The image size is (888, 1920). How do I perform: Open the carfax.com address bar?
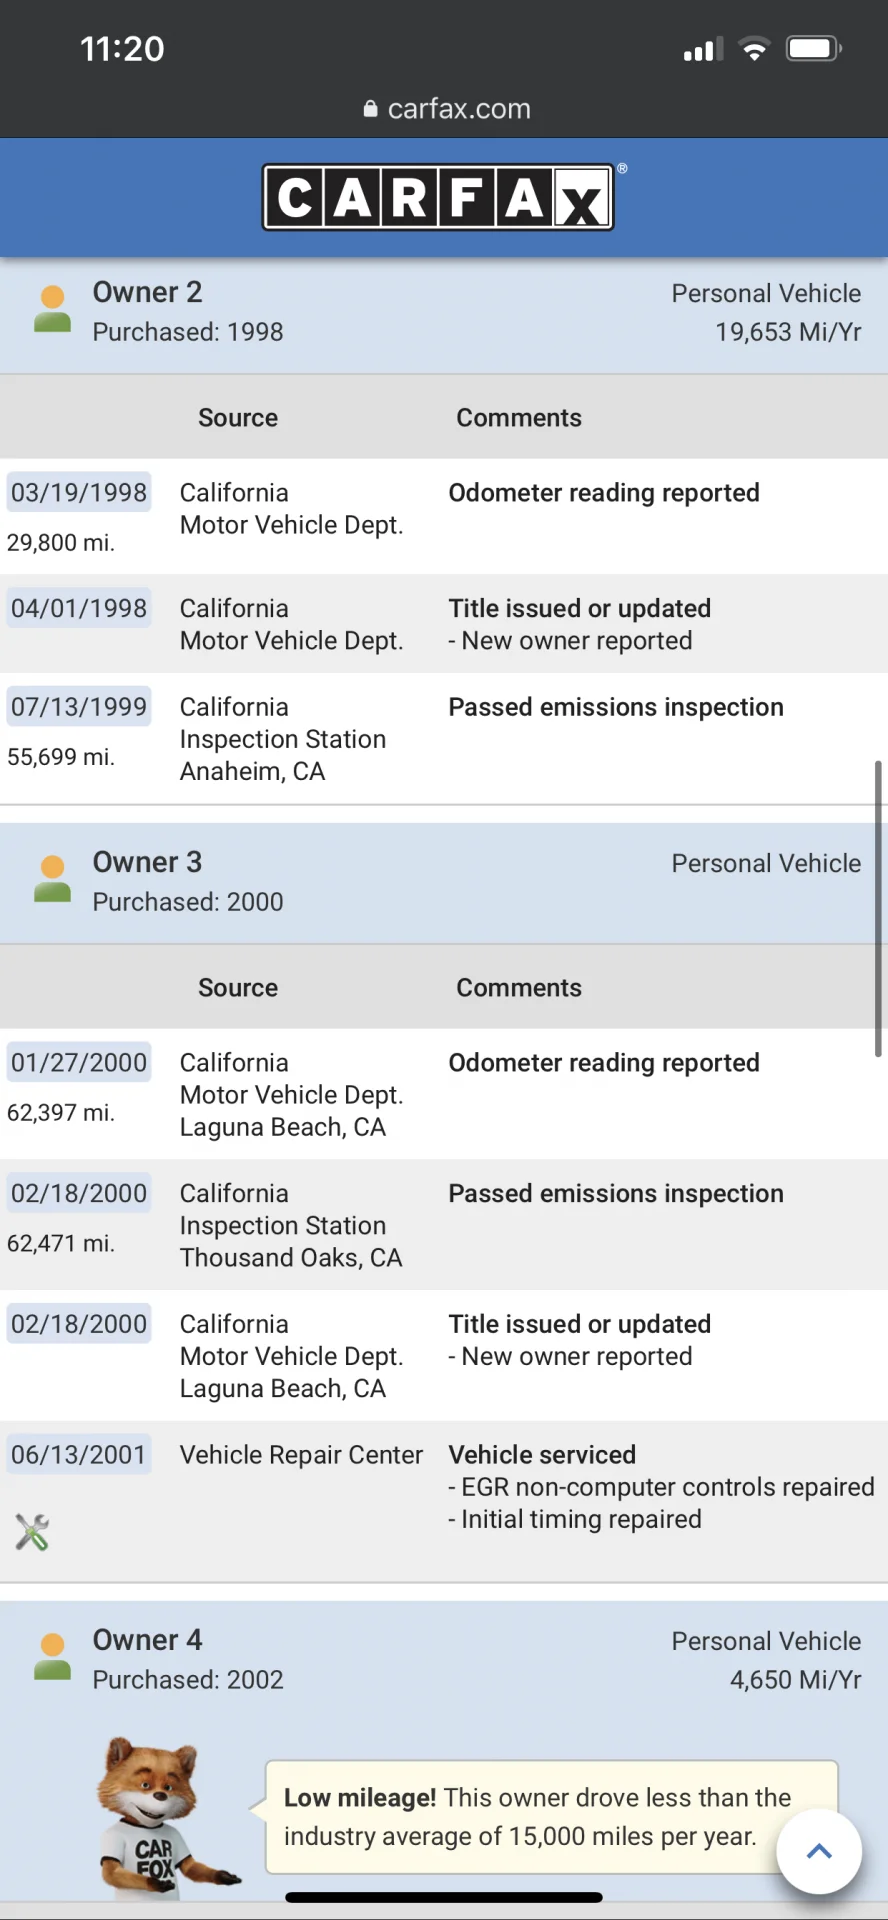(x=447, y=109)
